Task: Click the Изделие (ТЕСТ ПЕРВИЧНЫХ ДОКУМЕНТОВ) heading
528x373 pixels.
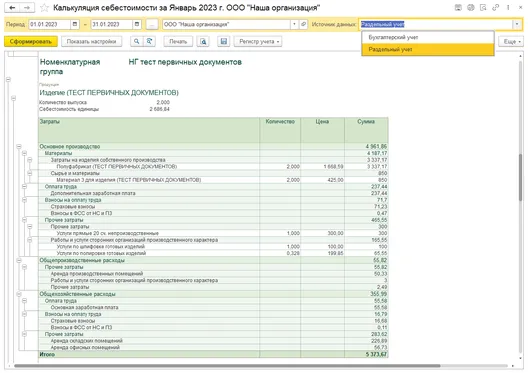Action: click(x=109, y=93)
